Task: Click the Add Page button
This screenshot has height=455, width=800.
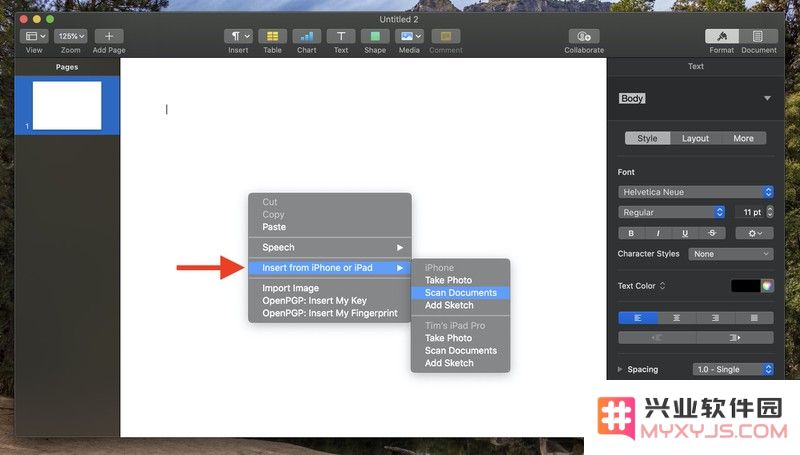Action: [x=109, y=36]
